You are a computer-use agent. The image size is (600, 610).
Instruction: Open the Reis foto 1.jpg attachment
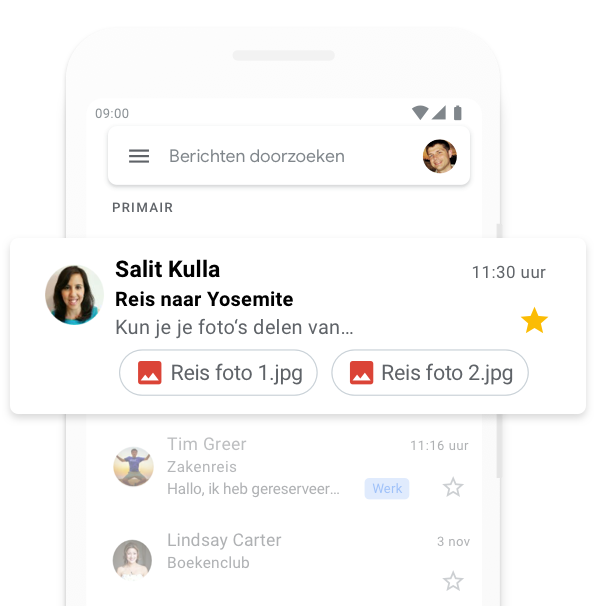coord(218,372)
